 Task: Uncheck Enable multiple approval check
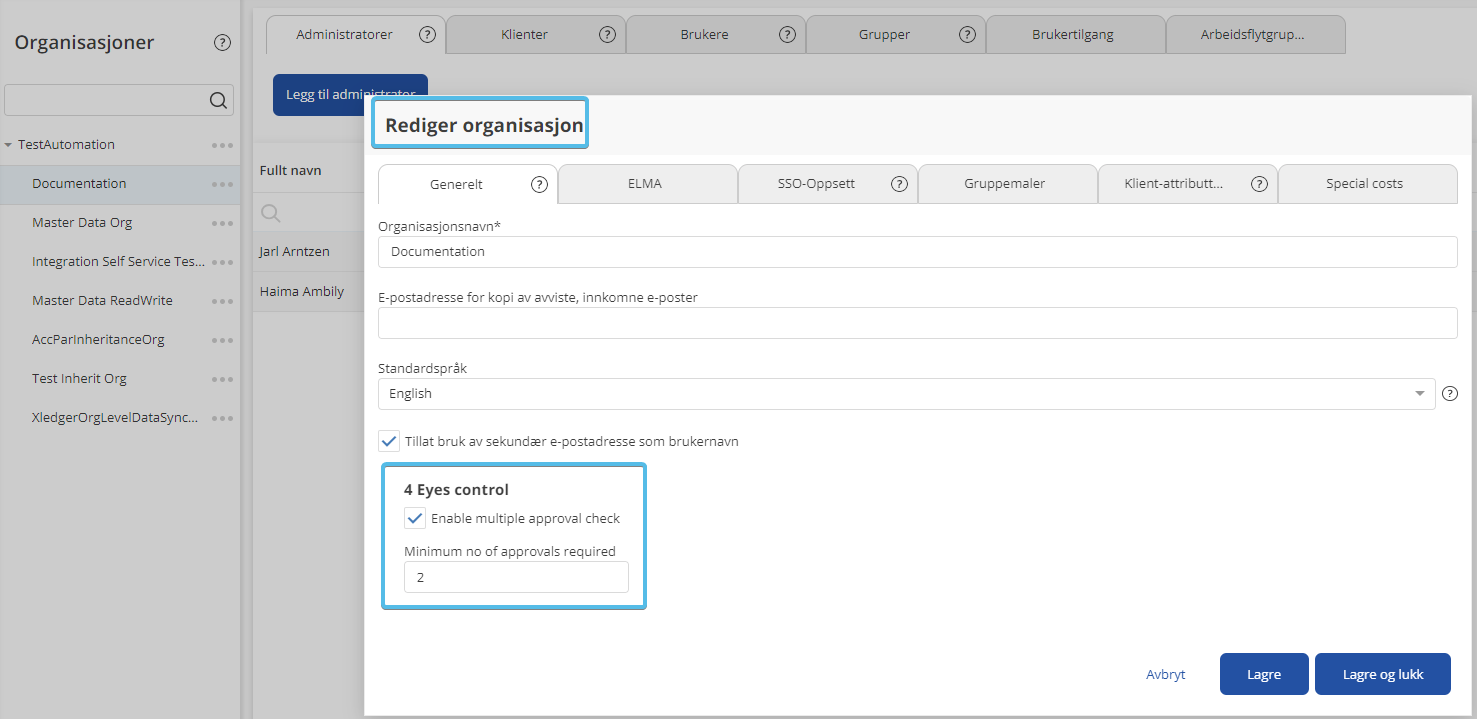(415, 518)
